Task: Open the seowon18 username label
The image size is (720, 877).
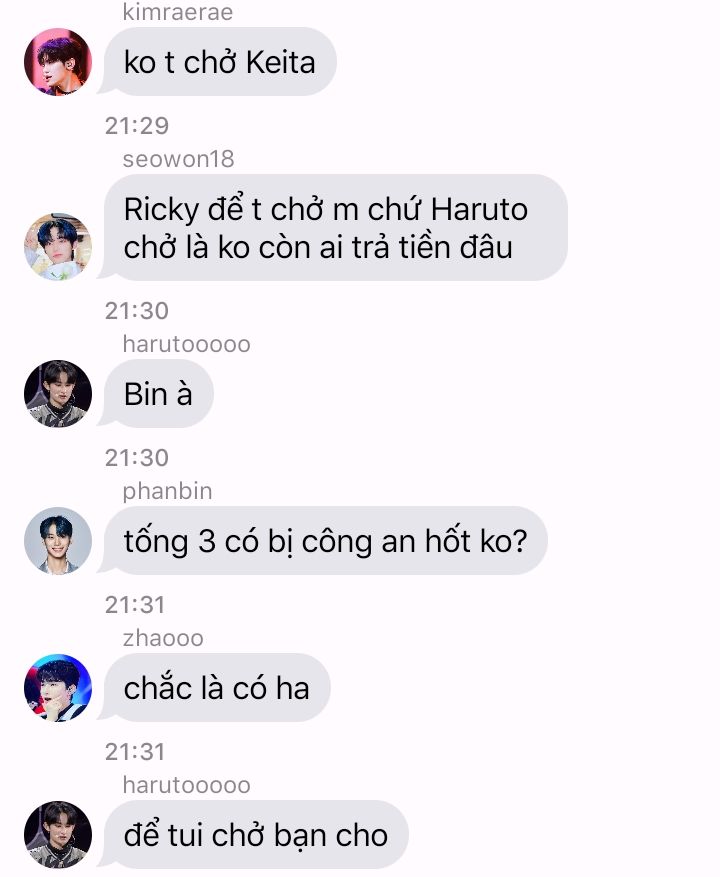Action: (178, 159)
